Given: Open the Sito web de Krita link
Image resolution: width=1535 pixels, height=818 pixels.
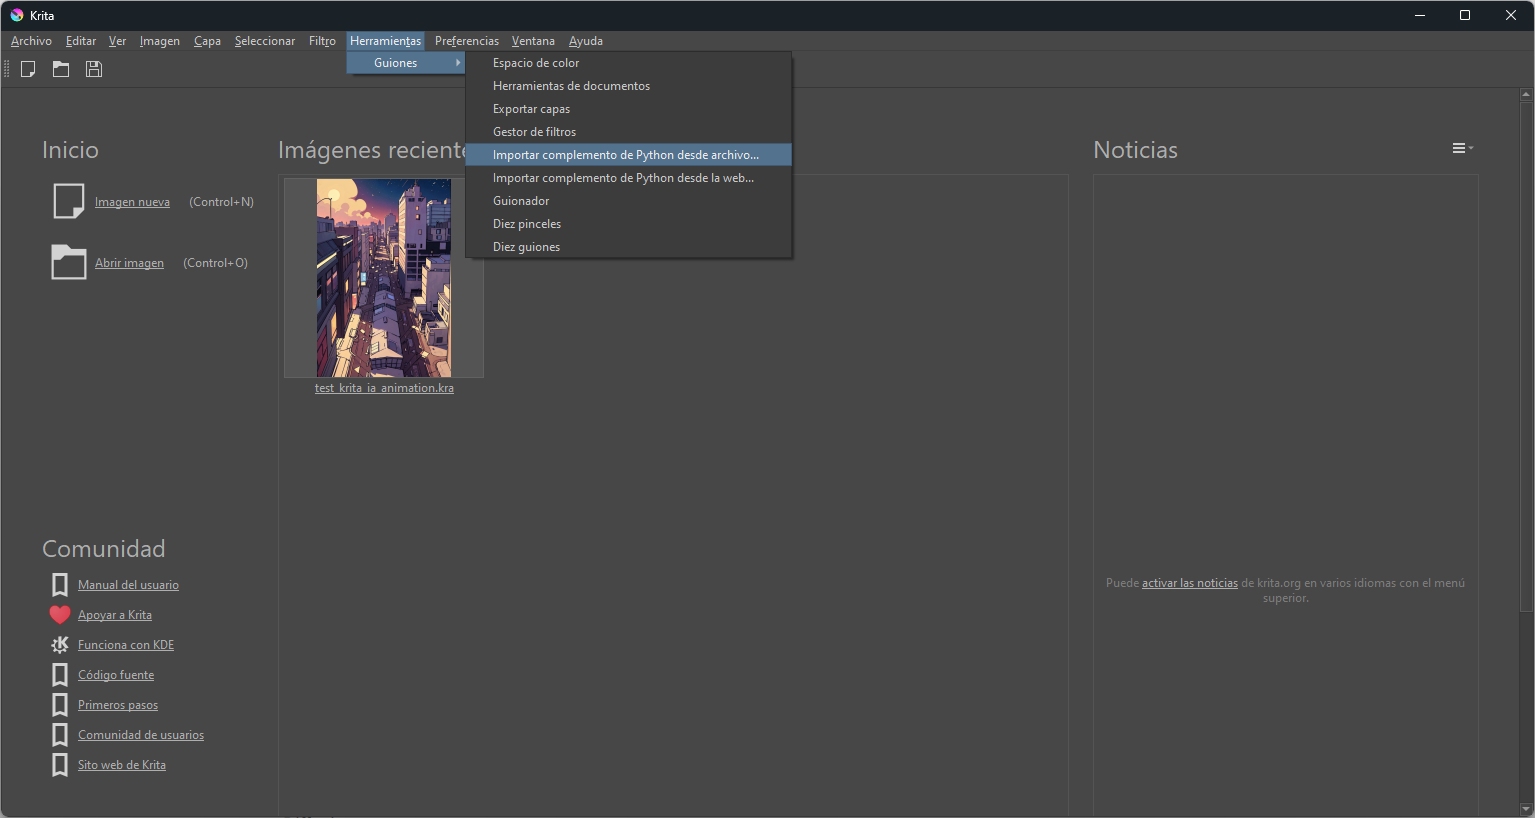Looking at the screenshot, I should pyautogui.click(x=122, y=765).
